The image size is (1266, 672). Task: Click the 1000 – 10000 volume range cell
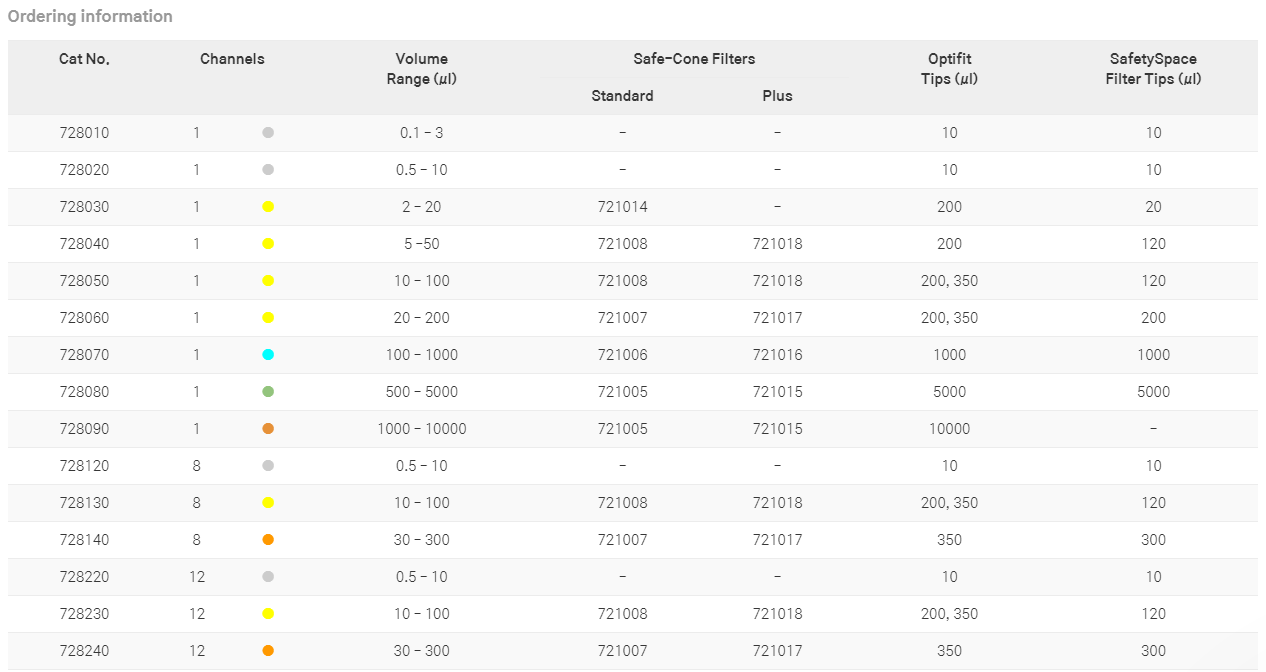[x=422, y=428]
